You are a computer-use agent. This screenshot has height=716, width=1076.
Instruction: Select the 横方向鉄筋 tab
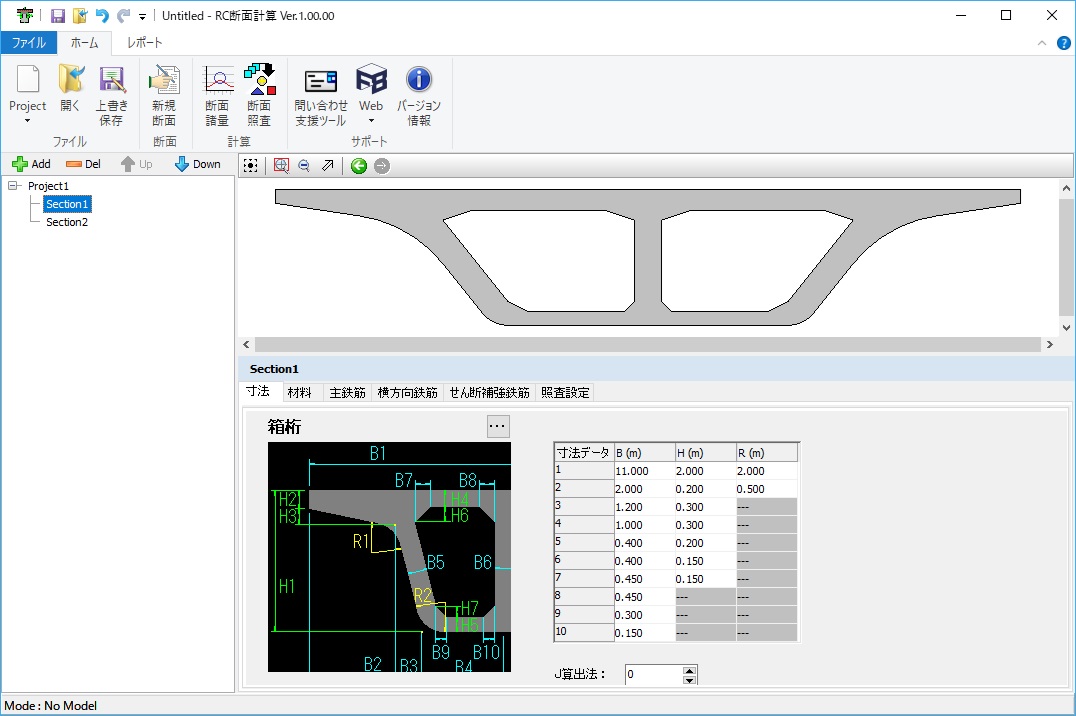tap(408, 393)
